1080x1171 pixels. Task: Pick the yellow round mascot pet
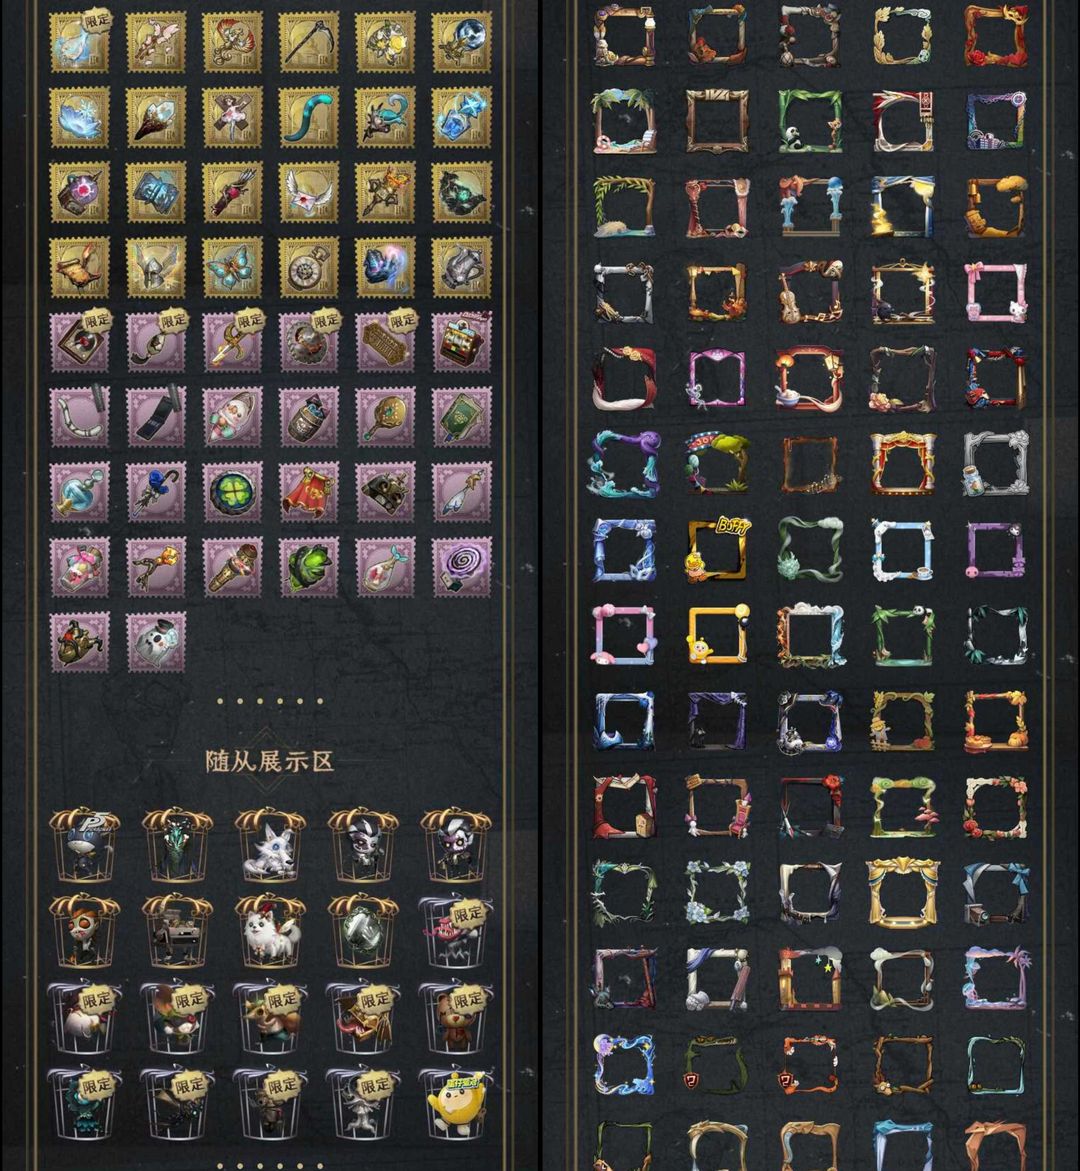point(455,1102)
